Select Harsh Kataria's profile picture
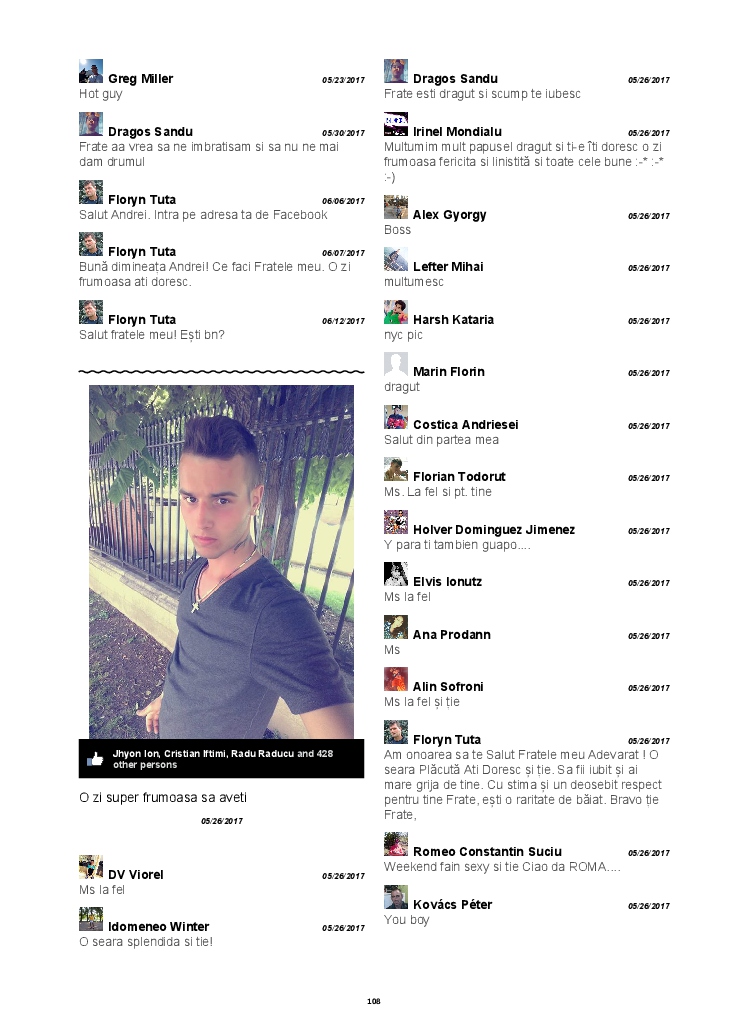Viewport: 748px width, 1024px height. (x=396, y=312)
